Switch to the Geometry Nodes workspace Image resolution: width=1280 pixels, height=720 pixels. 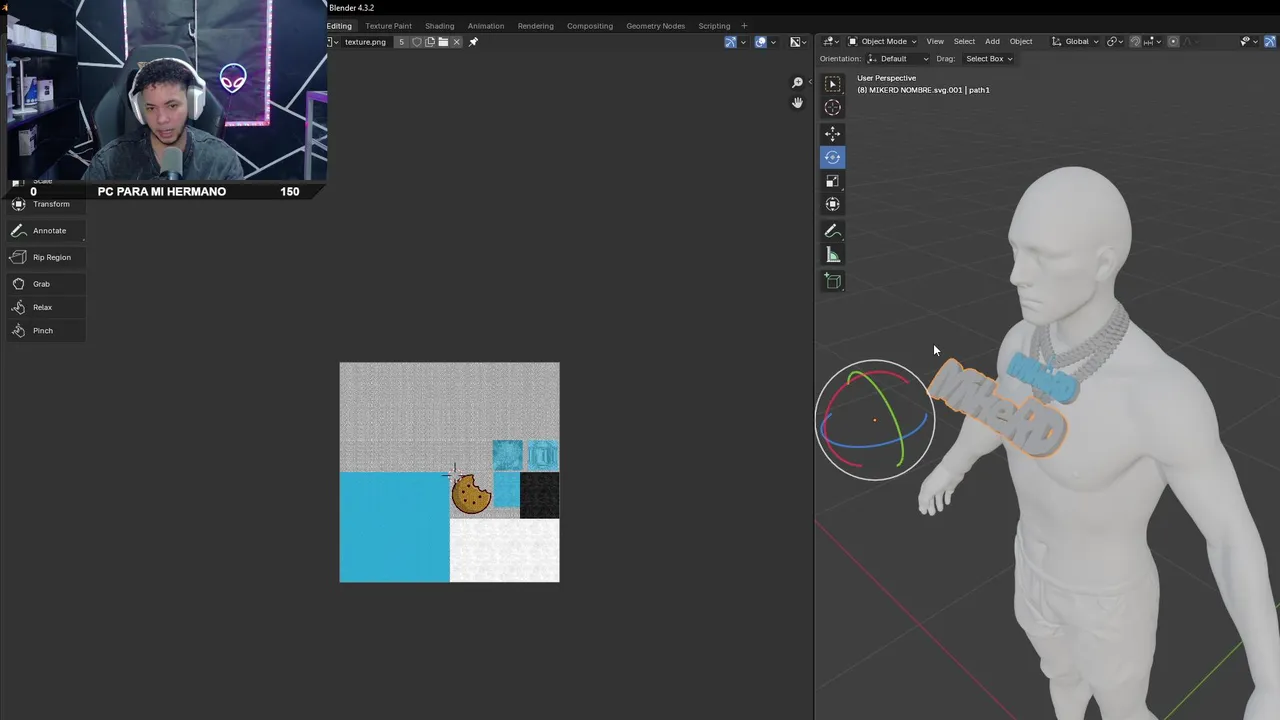point(656,26)
